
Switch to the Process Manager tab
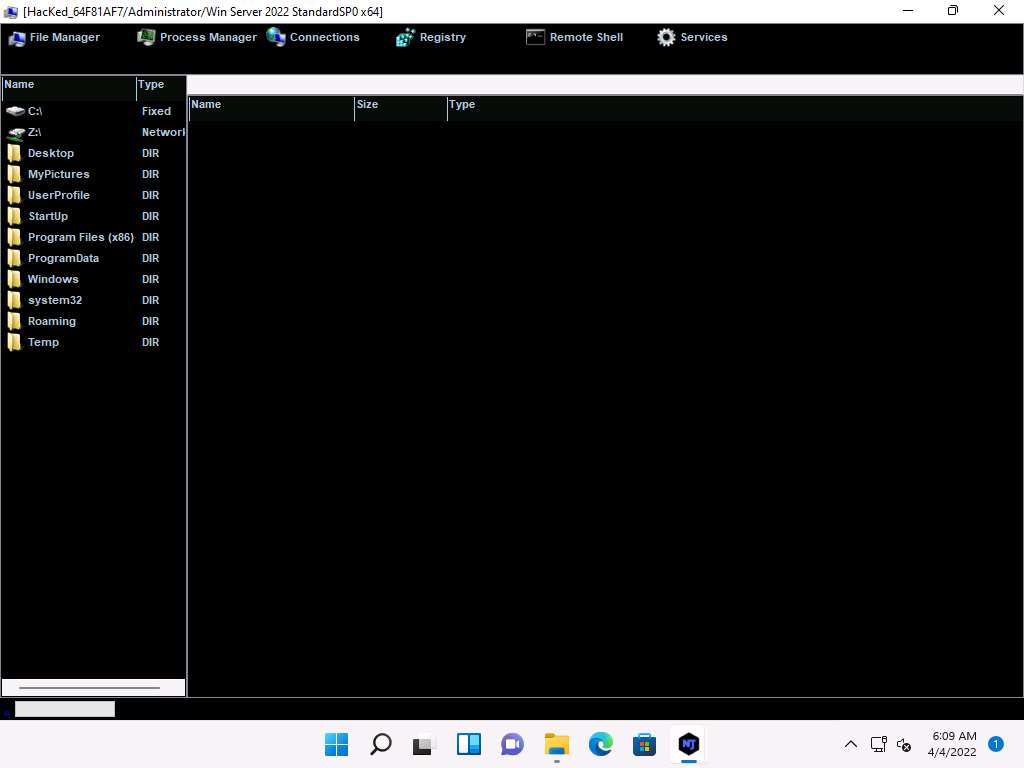point(197,37)
